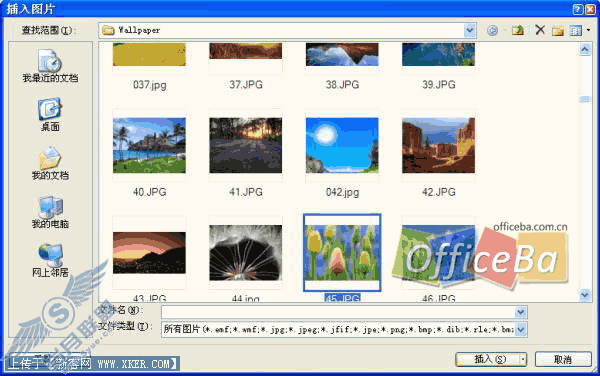Open My Computer (我的电脑) location
The height and width of the screenshot is (376, 600).
click(50, 212)
